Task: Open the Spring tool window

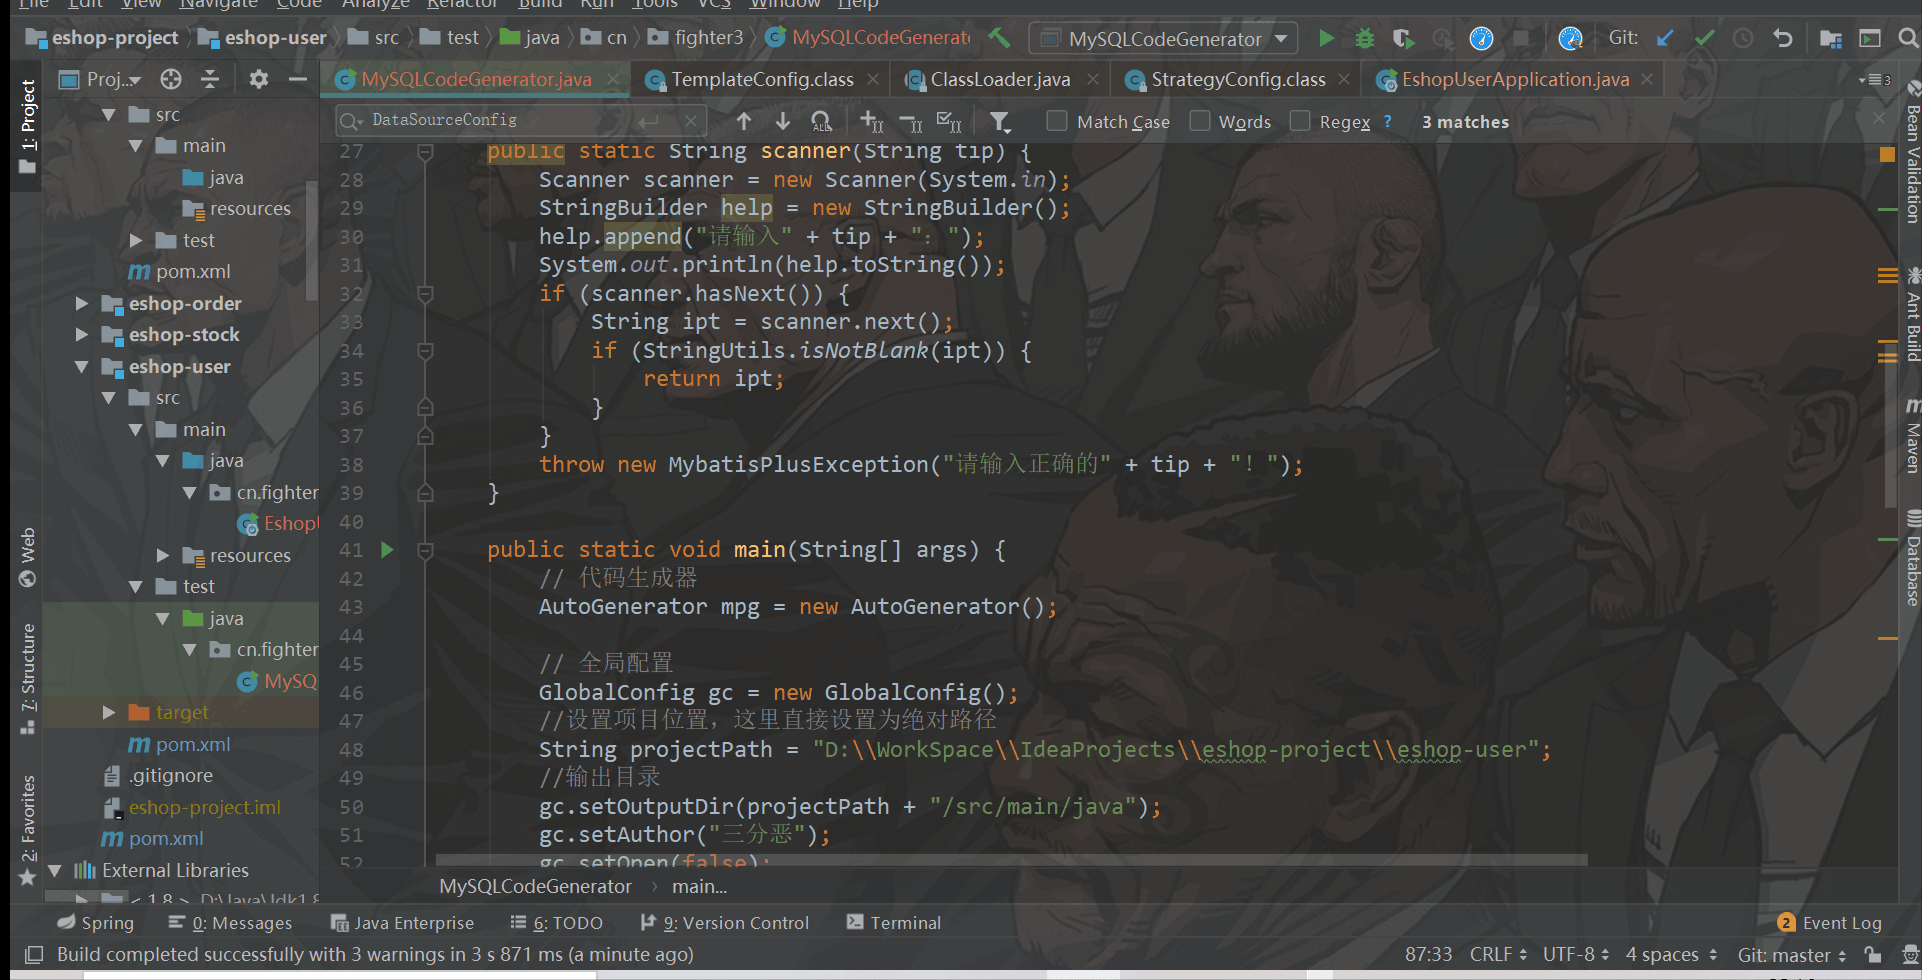Action: point(96,922)
